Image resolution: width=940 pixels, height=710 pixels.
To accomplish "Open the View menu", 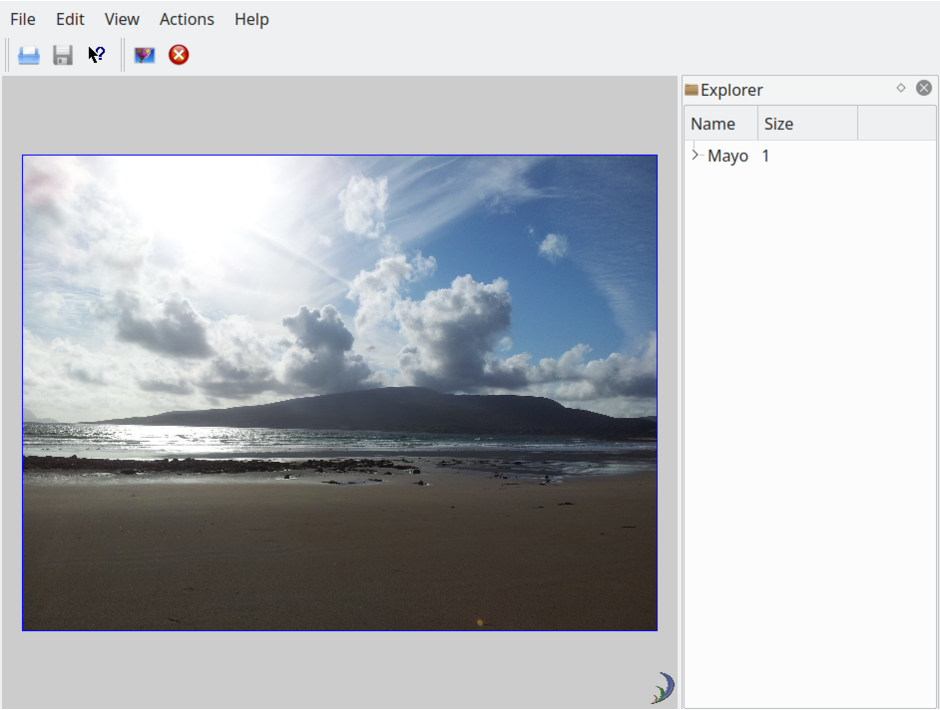I will coord(122,19).
